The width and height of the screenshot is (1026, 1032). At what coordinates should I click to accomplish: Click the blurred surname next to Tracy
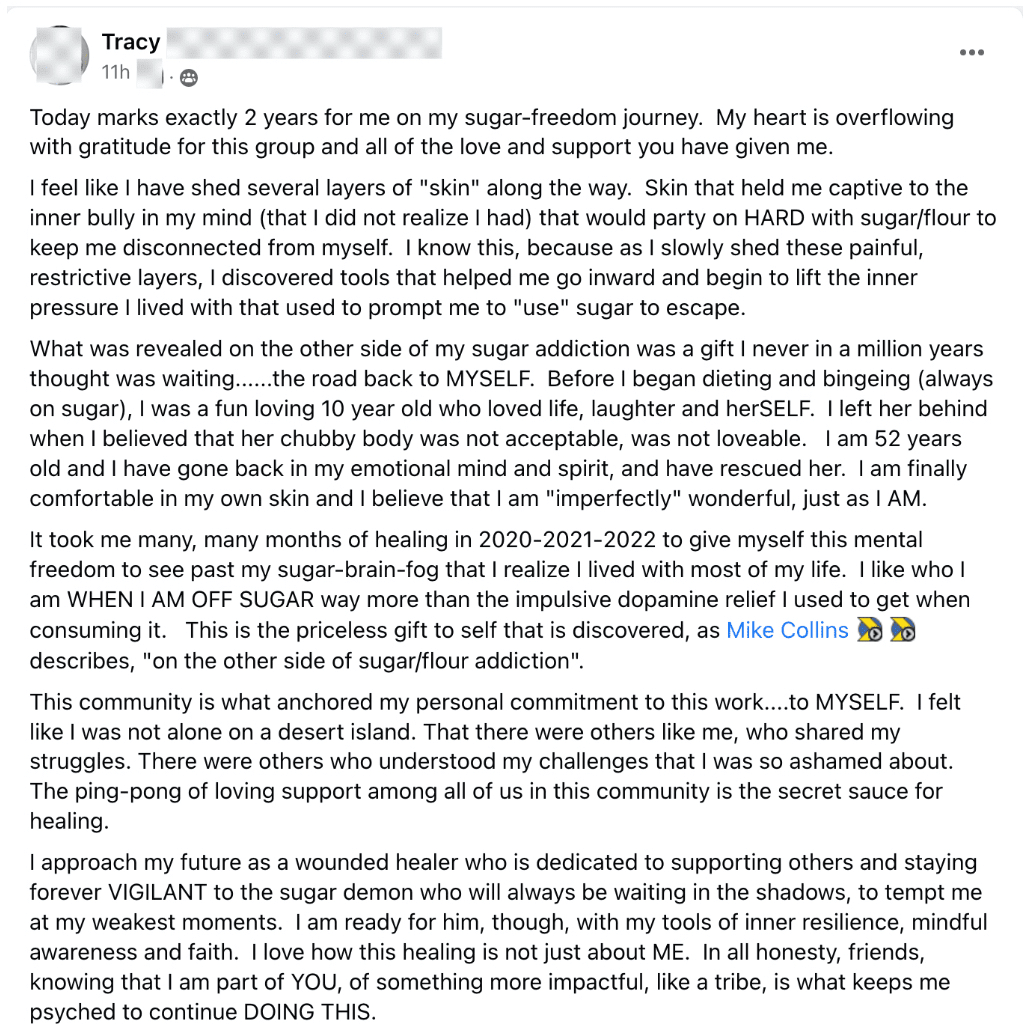[303, 42]
